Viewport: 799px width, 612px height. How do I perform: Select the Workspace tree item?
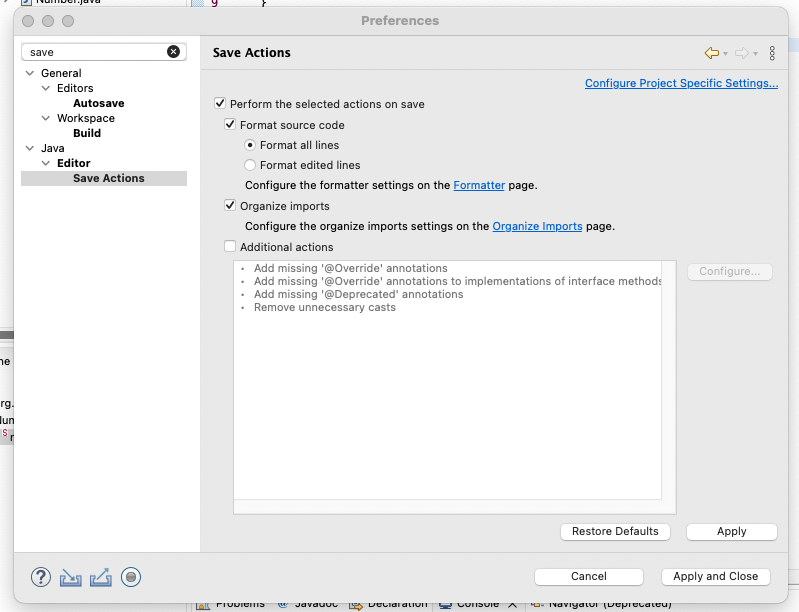pyautogui.click(x=86, y=118)
